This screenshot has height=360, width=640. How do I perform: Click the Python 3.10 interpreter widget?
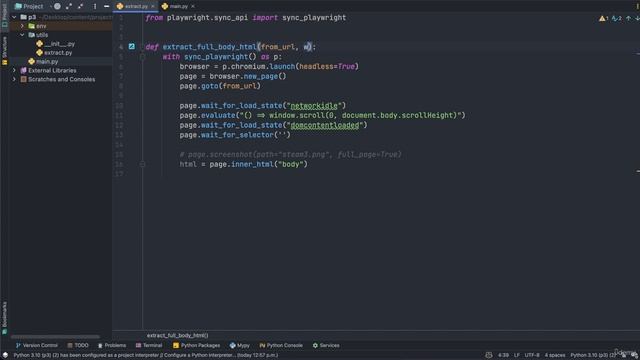tap(593, 355)
